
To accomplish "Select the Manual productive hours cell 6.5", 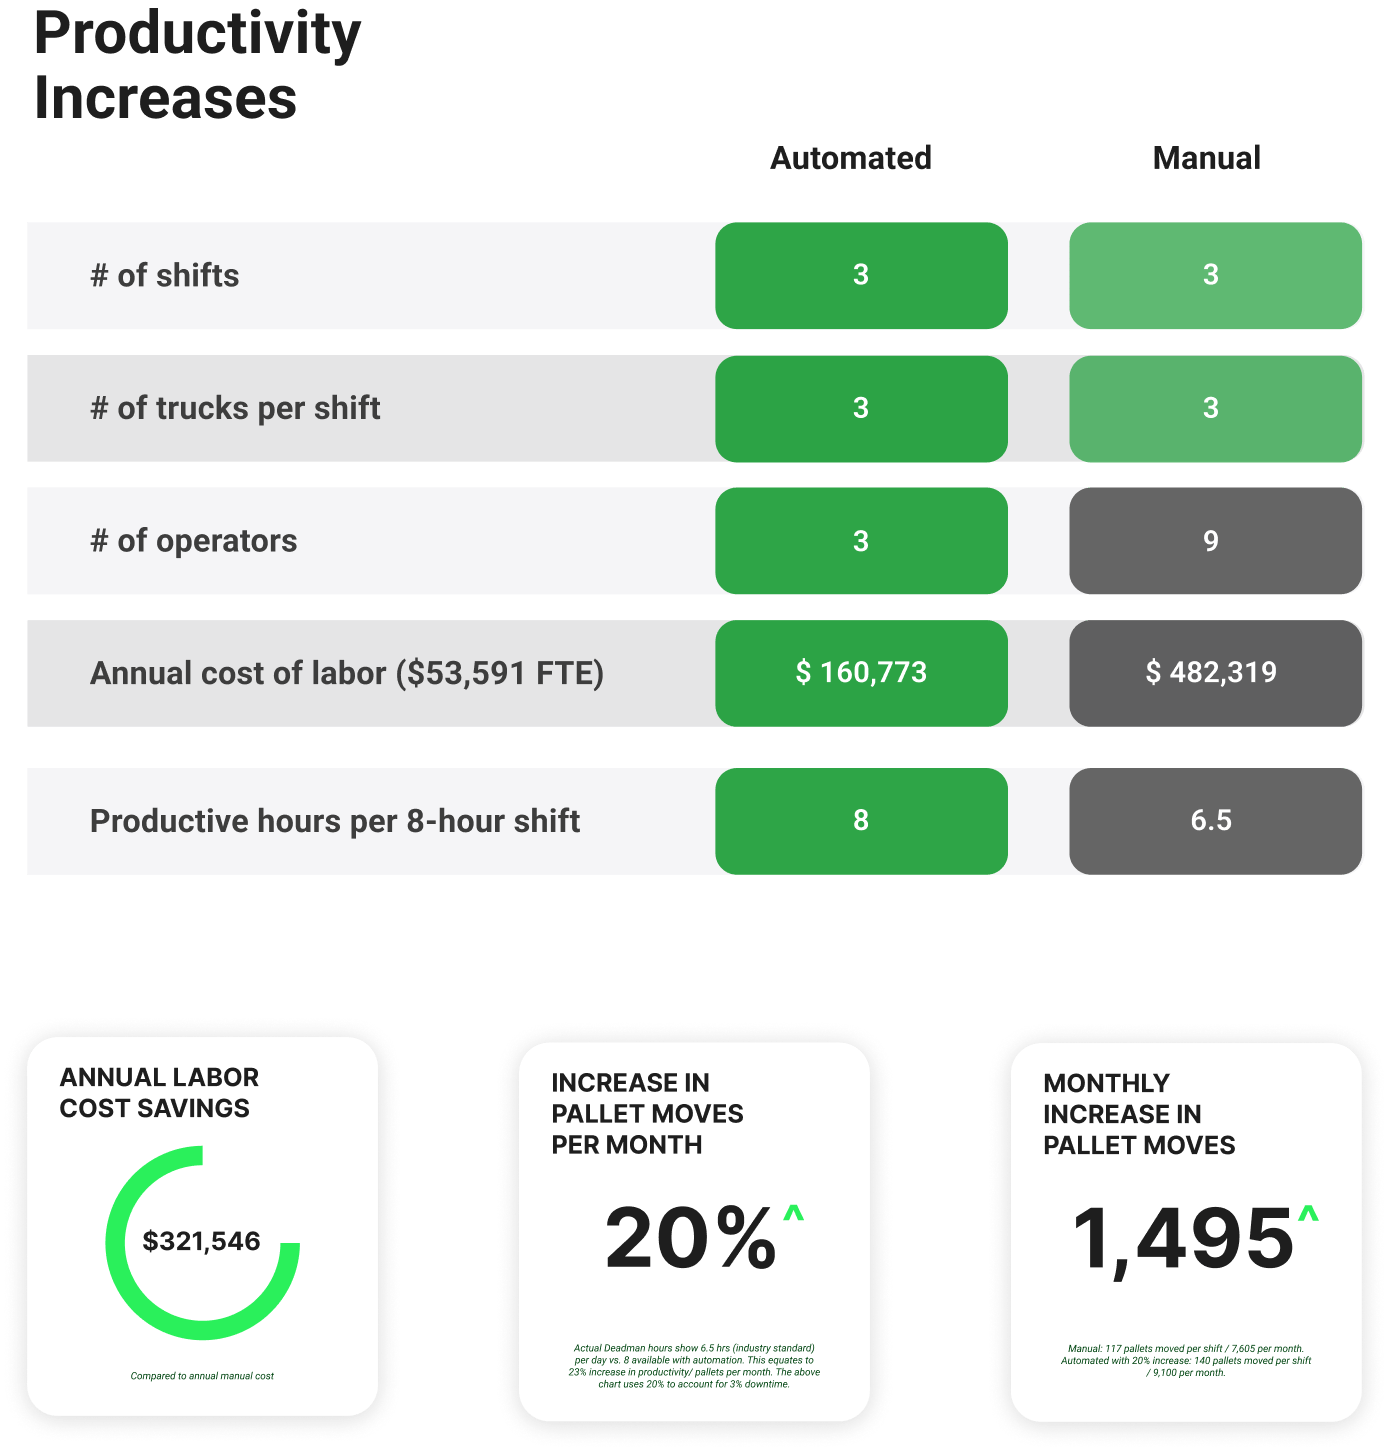I will click(1211, 821).
